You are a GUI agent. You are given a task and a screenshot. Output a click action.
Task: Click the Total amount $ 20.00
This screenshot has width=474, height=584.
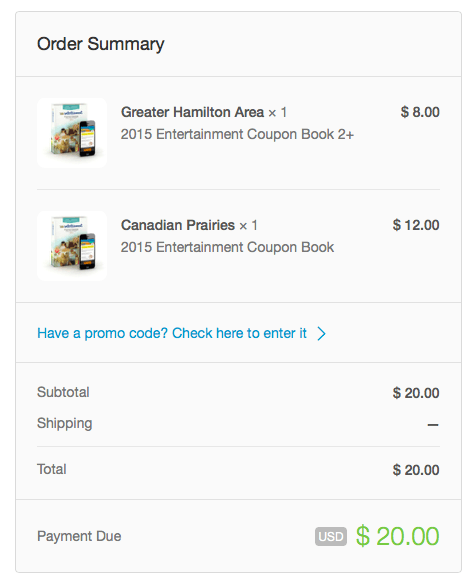416,470
